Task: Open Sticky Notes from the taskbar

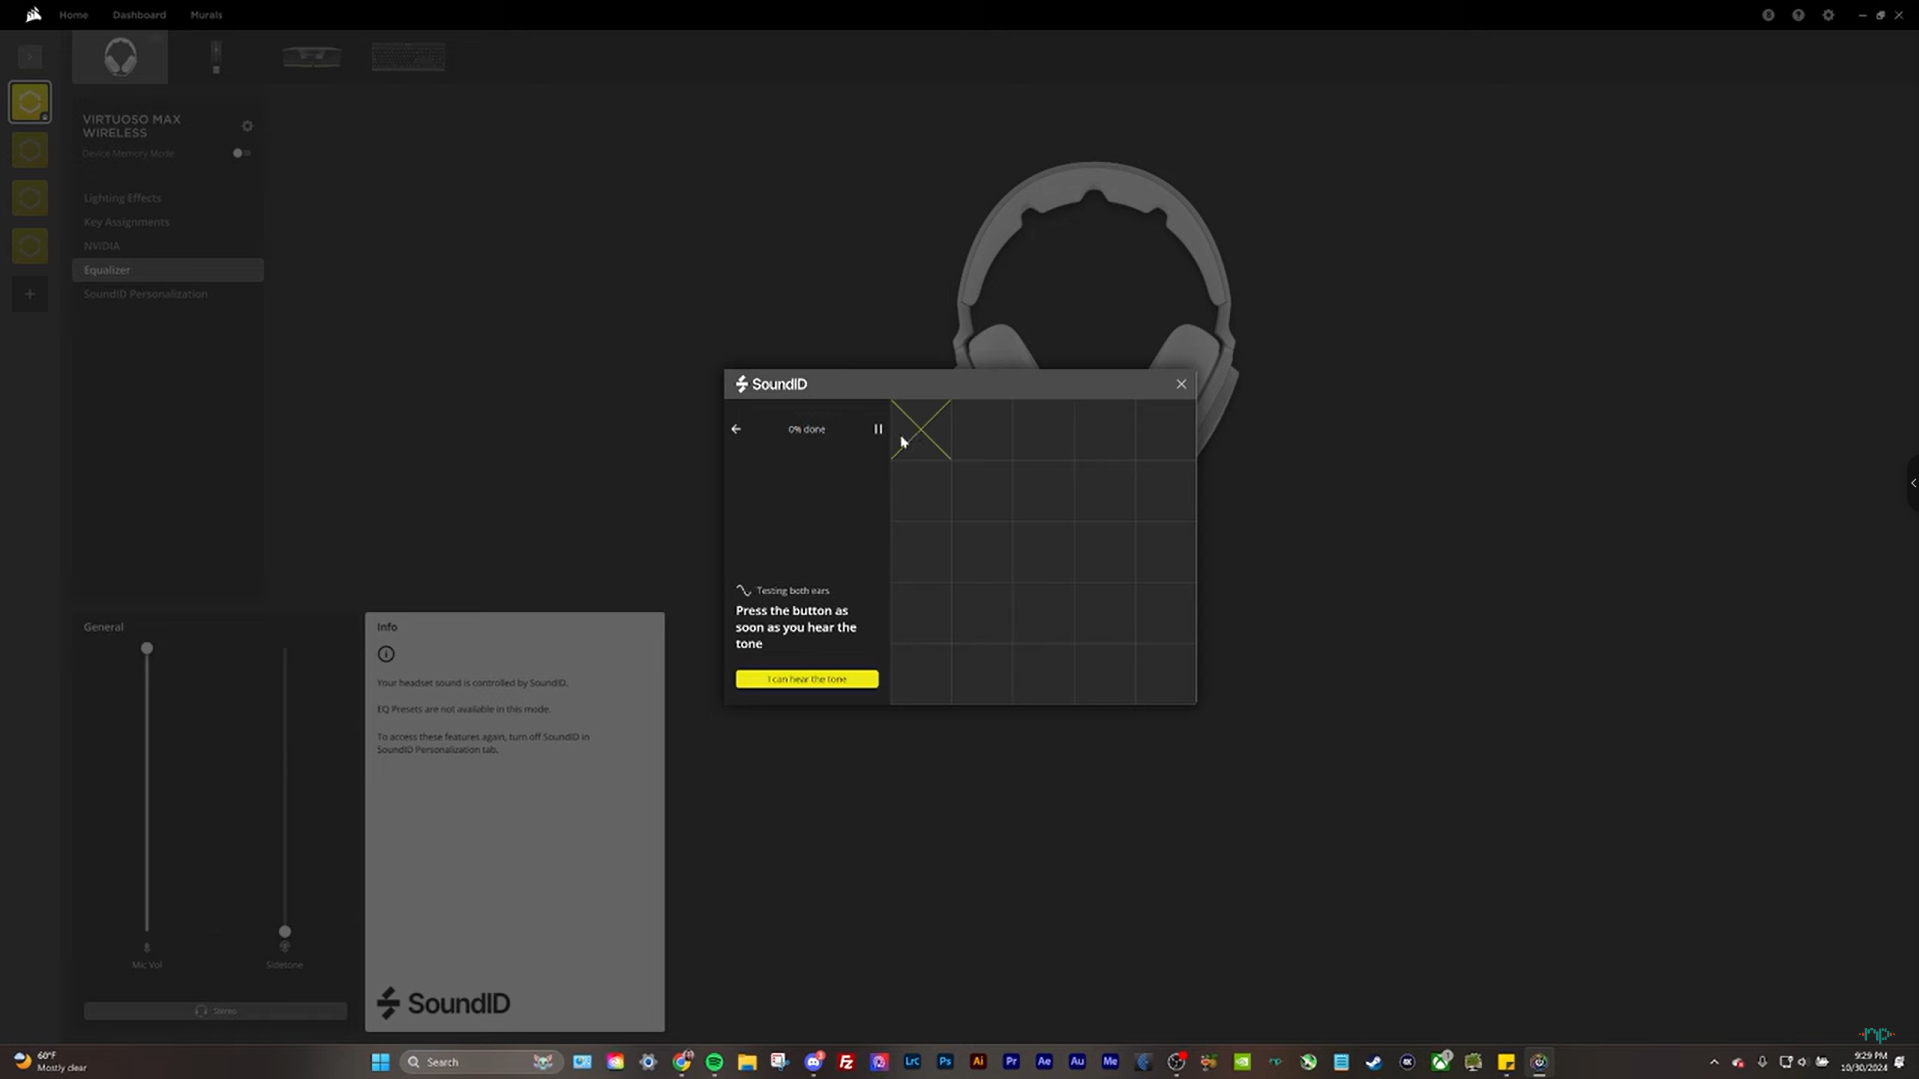Action: (1506, 1062)
